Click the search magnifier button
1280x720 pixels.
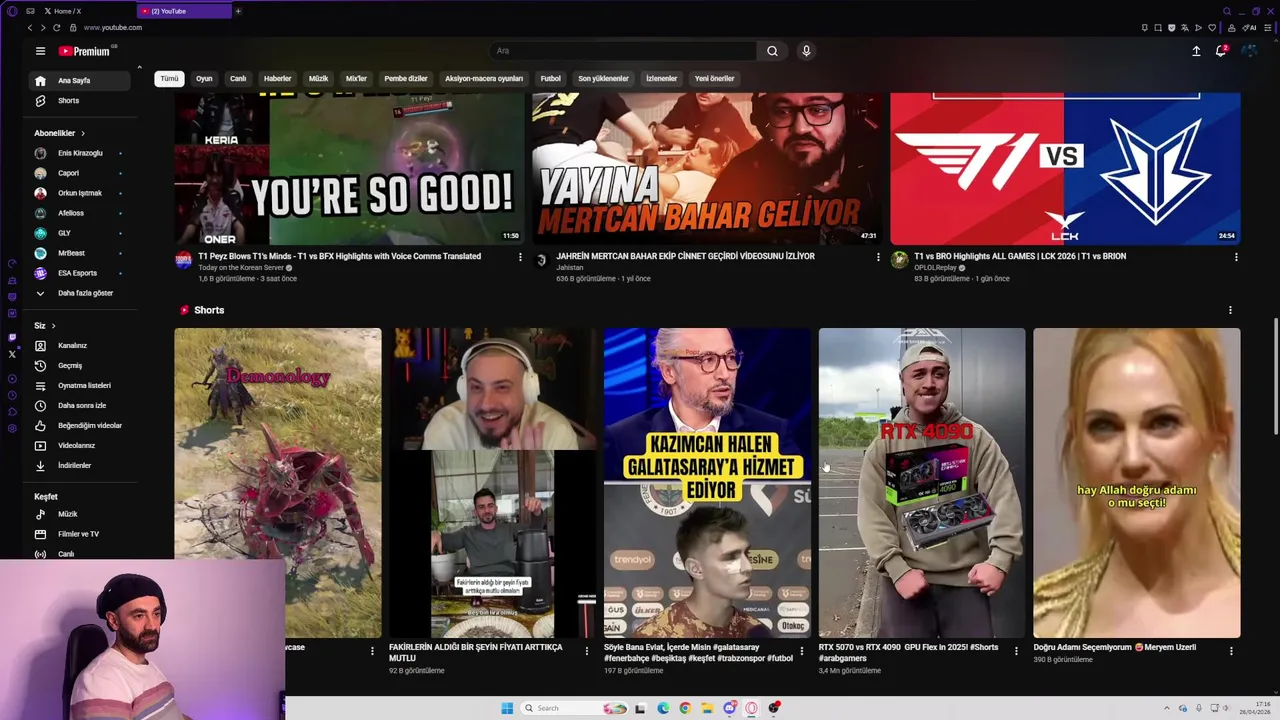(772, 51)
